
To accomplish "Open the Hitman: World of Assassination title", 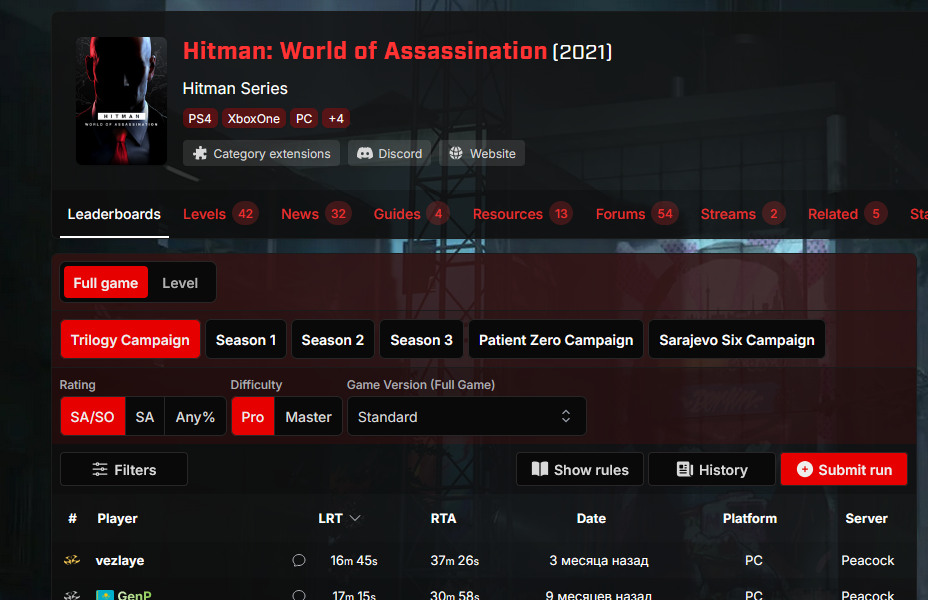I will pos(365,51).
